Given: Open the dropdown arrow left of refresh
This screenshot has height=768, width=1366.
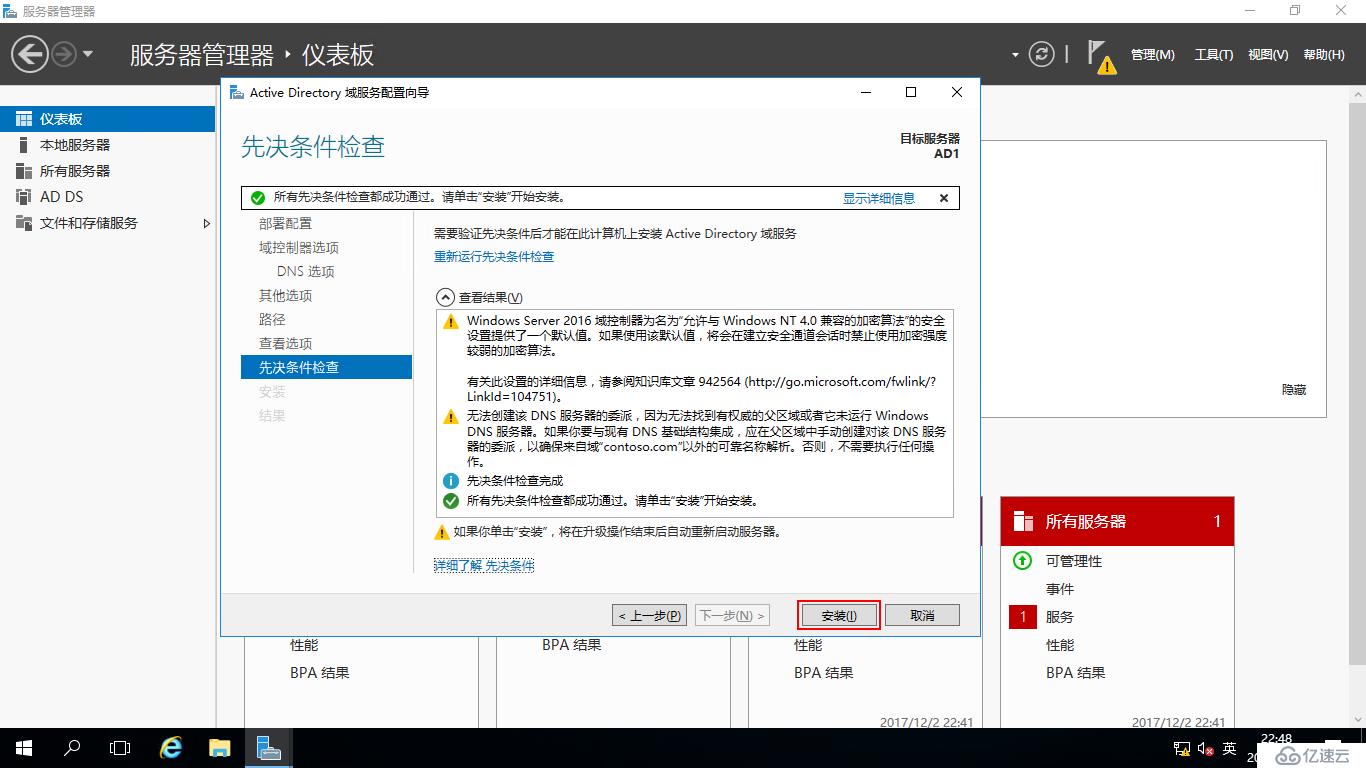Looking at the screenshot, I should click(1016, 55).
